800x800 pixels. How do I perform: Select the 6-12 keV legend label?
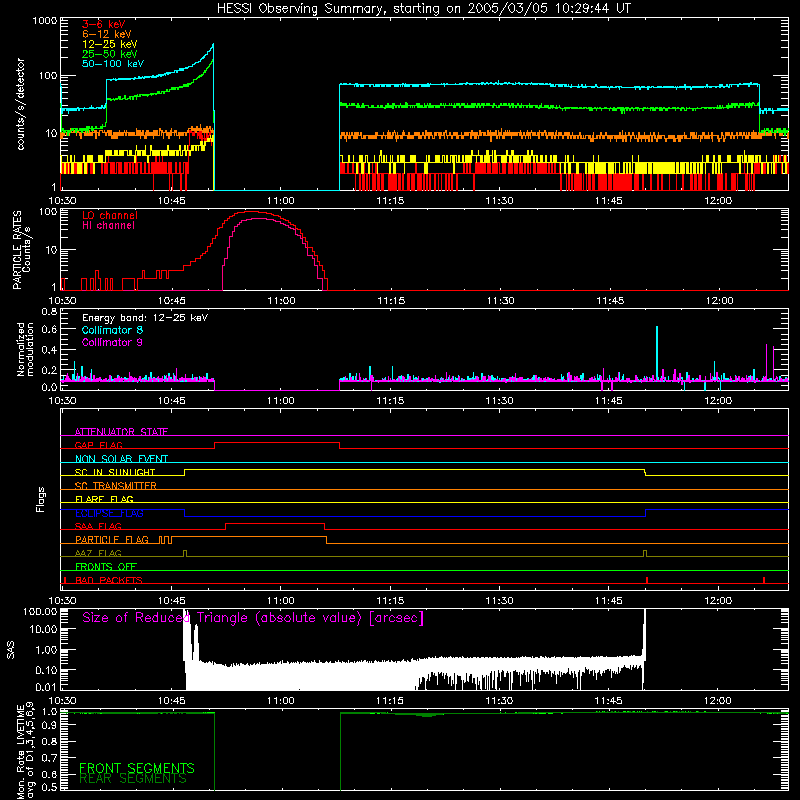(x=106, y=34)
